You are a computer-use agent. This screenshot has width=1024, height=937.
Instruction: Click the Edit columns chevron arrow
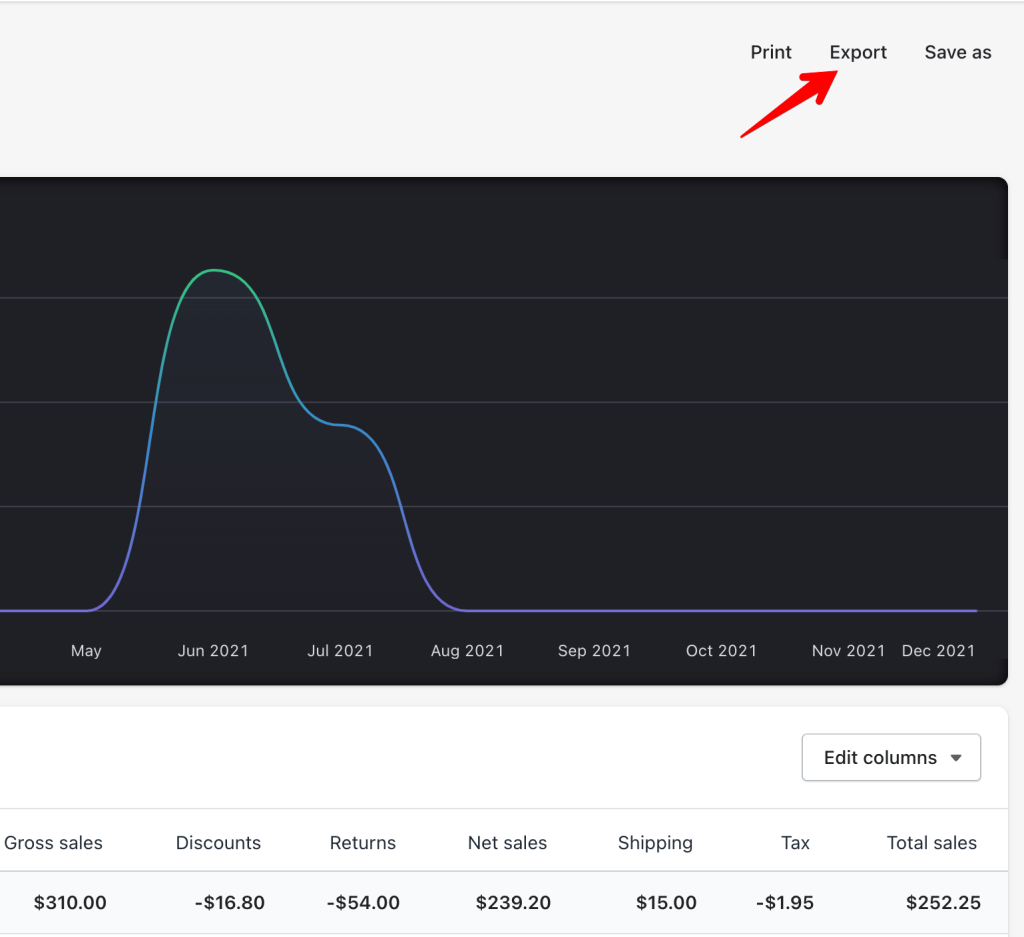pos(957,758)
